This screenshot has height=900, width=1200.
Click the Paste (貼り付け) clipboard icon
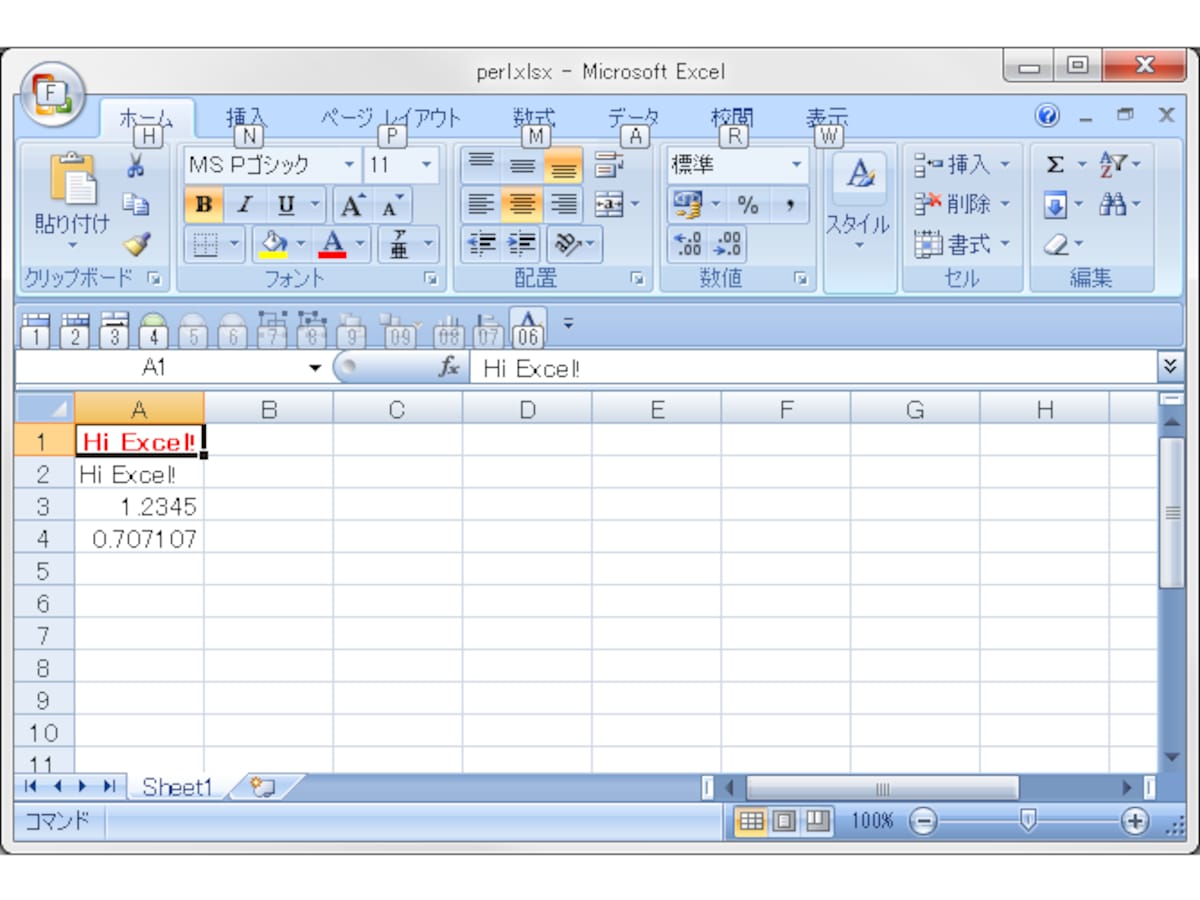point(73,180)
